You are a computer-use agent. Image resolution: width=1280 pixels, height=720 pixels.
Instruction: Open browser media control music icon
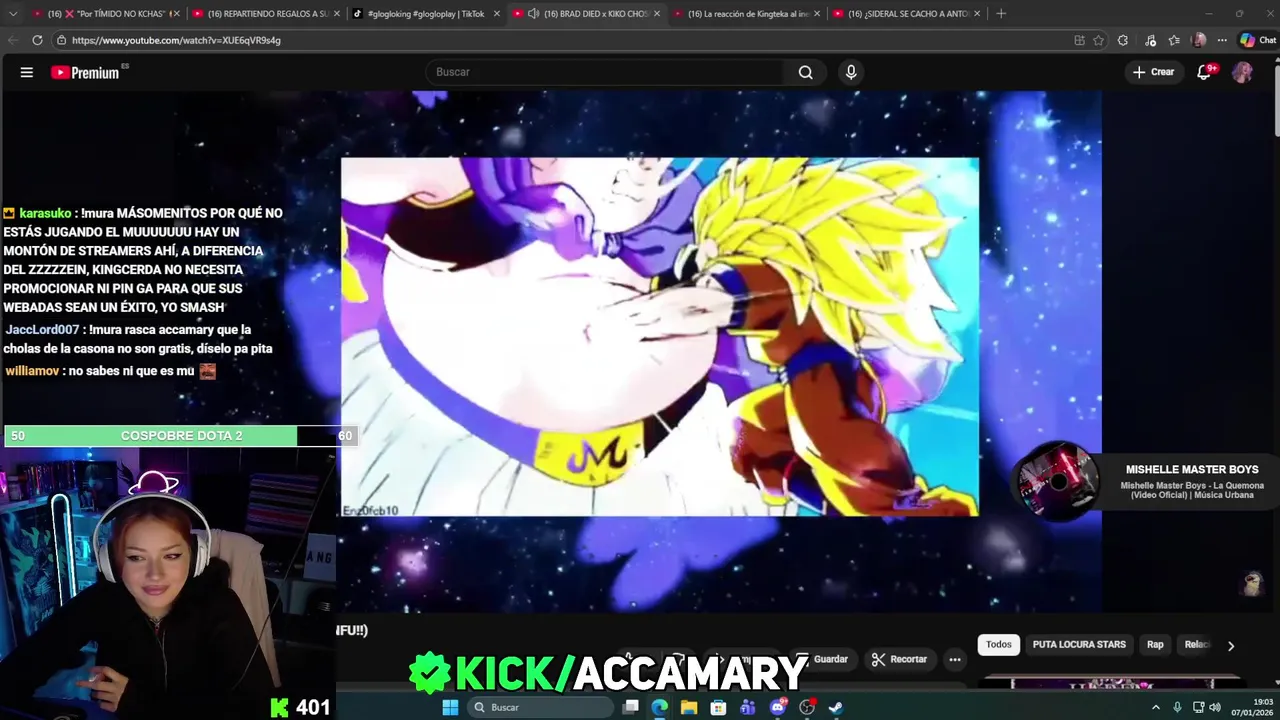click(x=1150, y=40)
